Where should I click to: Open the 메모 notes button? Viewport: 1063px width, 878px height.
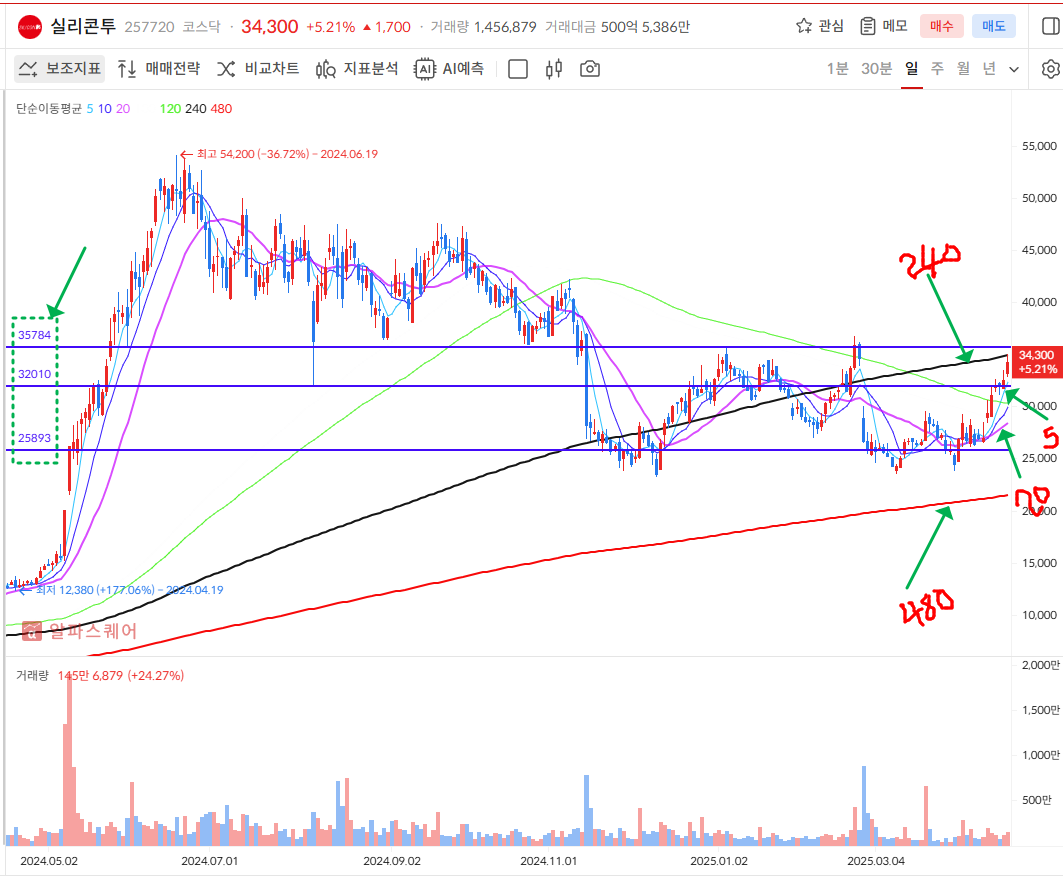click(x=883, y=26)
